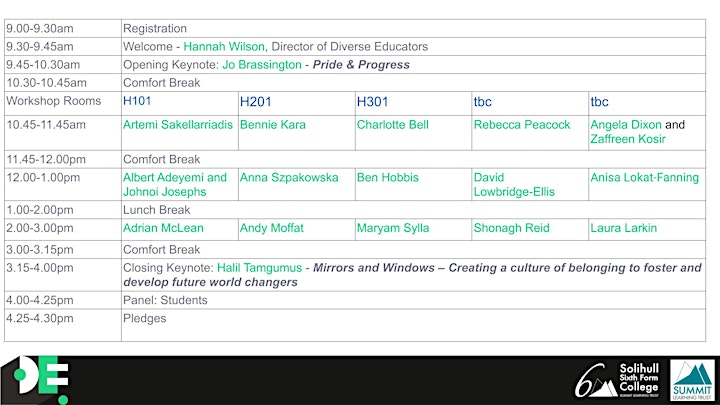Click the Workshop Rooms row label
This screenshot has height=405, width=720.
[54, 101]
